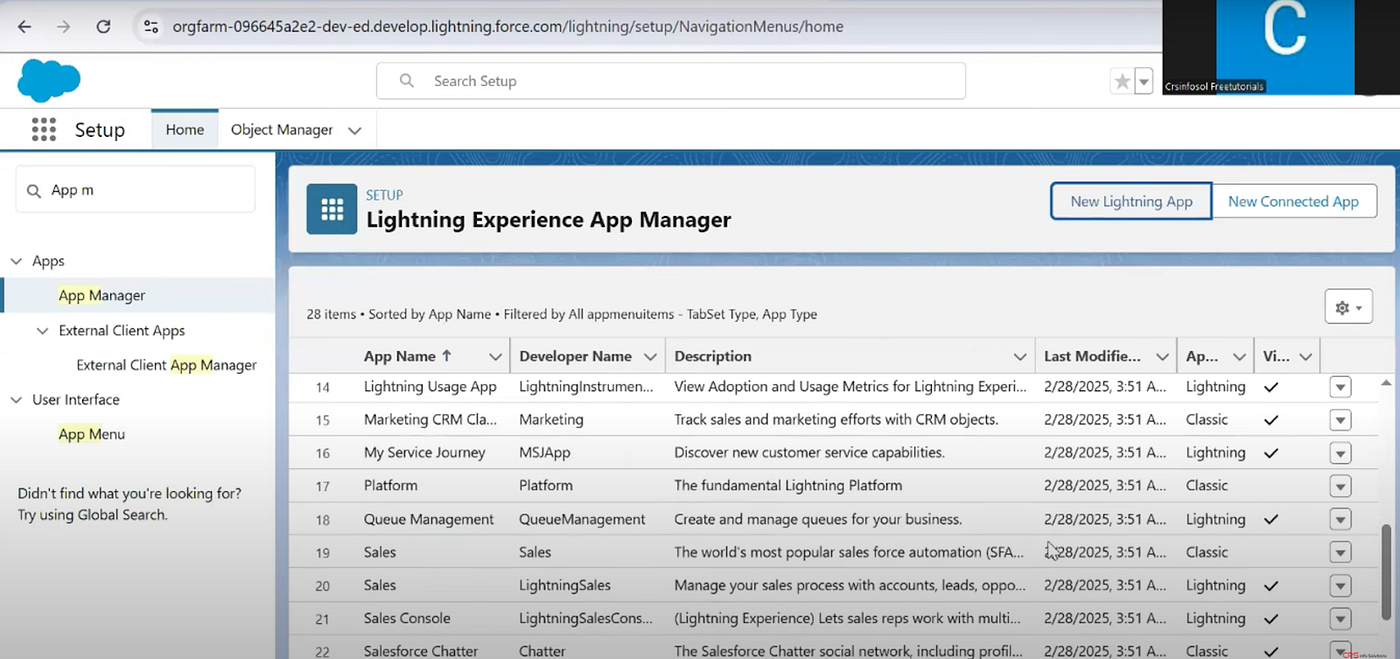Collapse the Apps tree section
The image size is (1400, 659).
17,261
